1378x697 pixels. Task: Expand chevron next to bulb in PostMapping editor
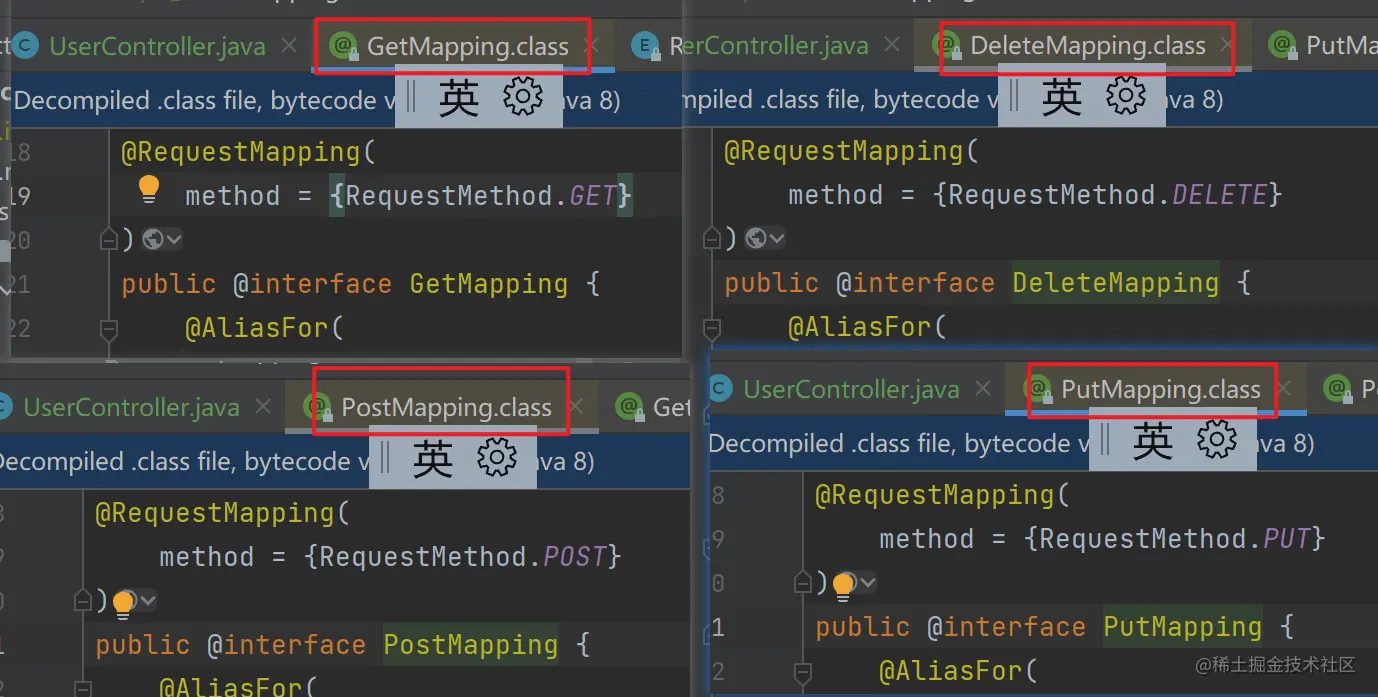tap(148, 600)
